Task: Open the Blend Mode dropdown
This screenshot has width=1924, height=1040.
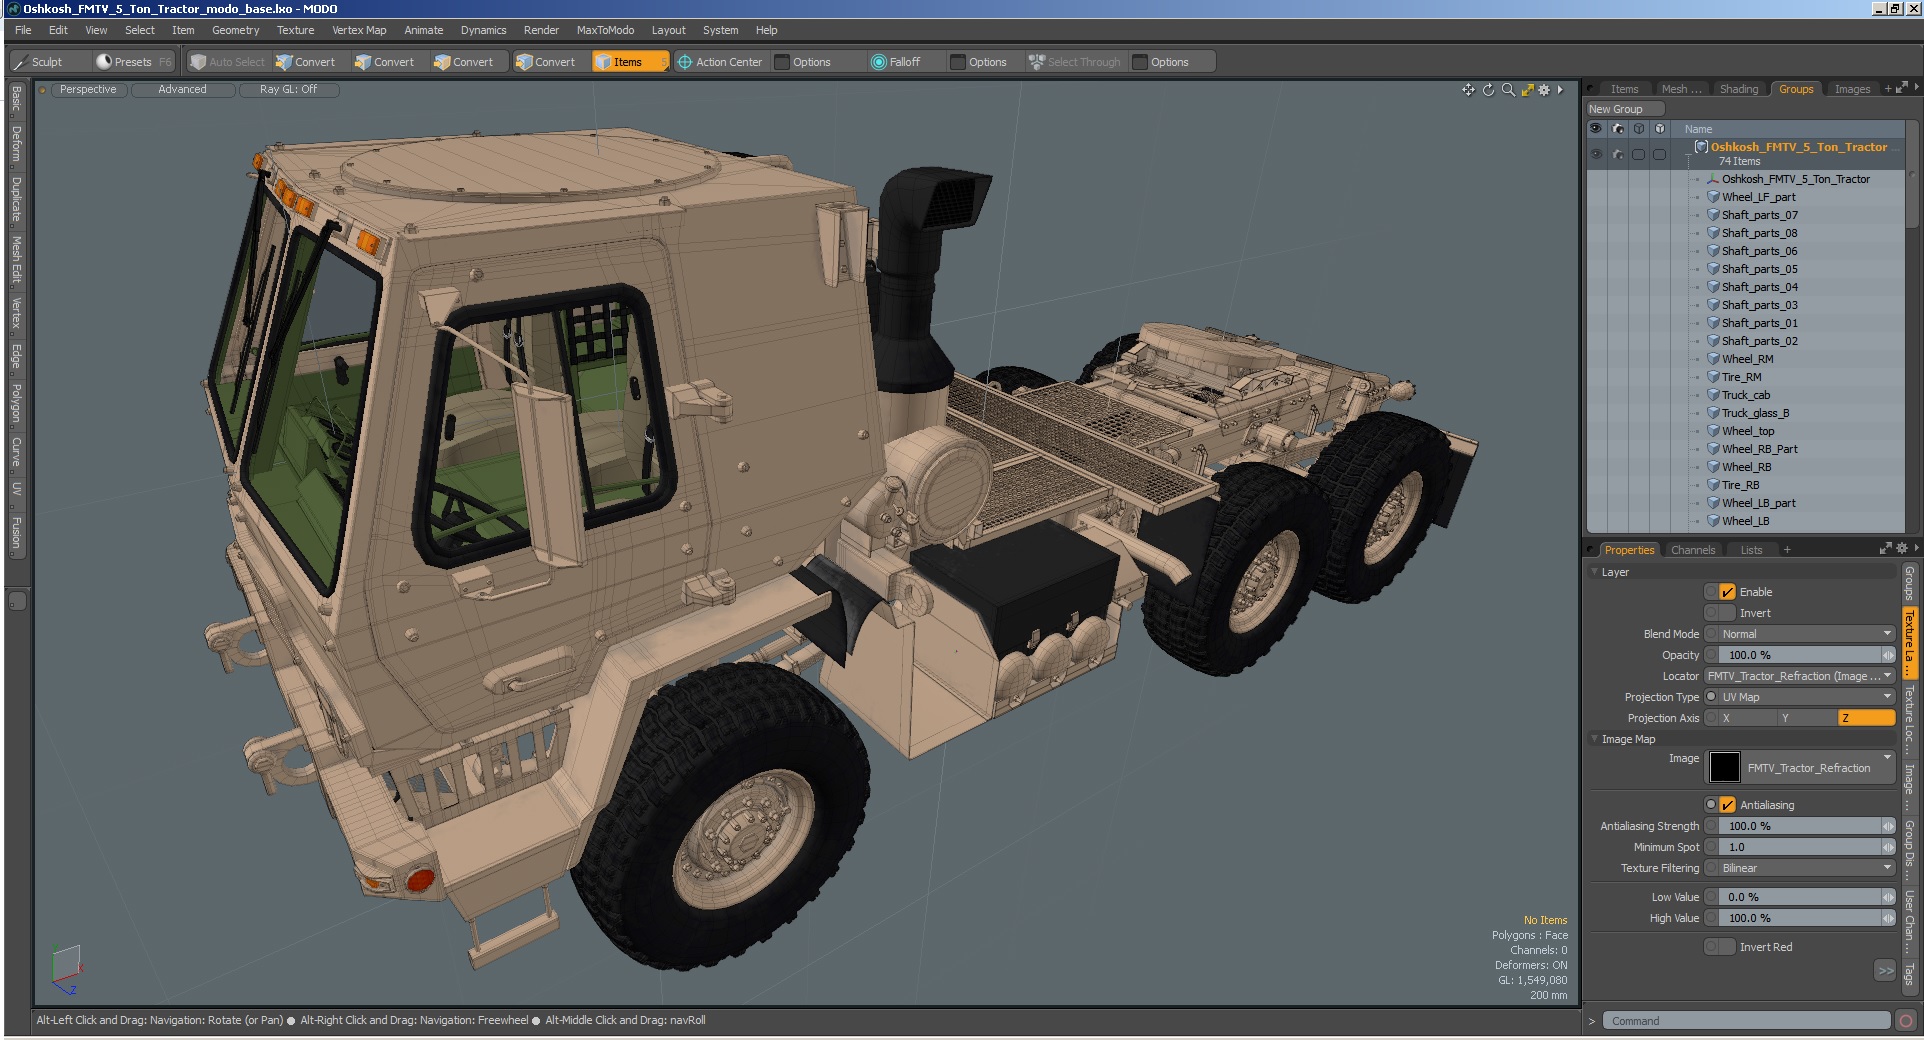Action: [x=1806, y=634]
